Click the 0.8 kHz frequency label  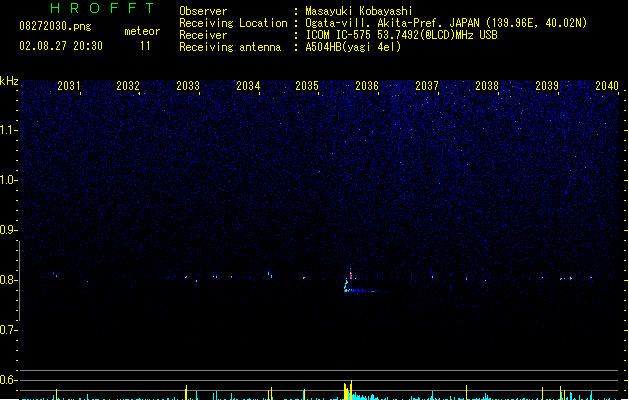click(9, 280)
